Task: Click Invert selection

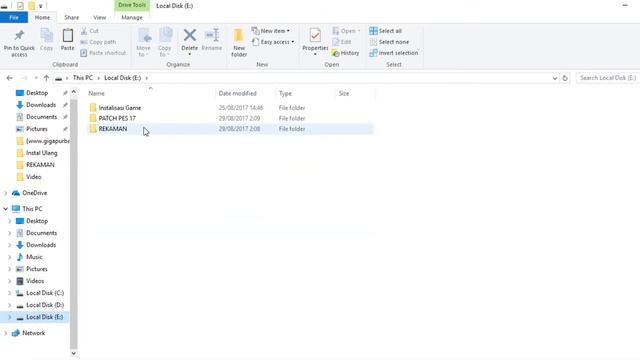Action: tap(394, 53)
